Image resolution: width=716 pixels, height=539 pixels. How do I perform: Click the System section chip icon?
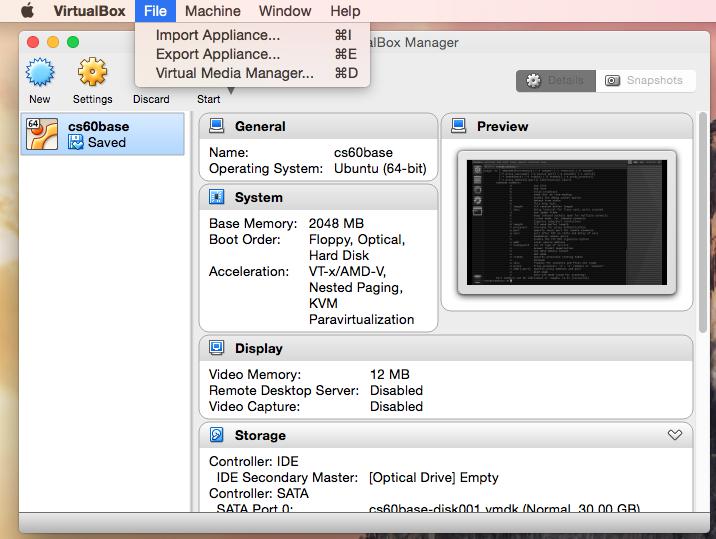[x=216, y=197]
